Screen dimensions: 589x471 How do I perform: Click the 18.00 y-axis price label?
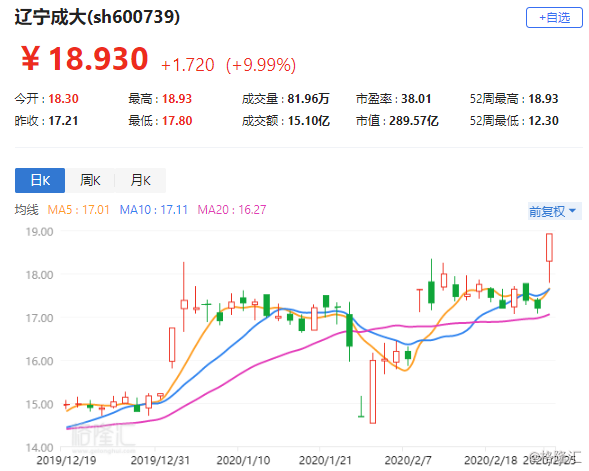tap(39, 275)
